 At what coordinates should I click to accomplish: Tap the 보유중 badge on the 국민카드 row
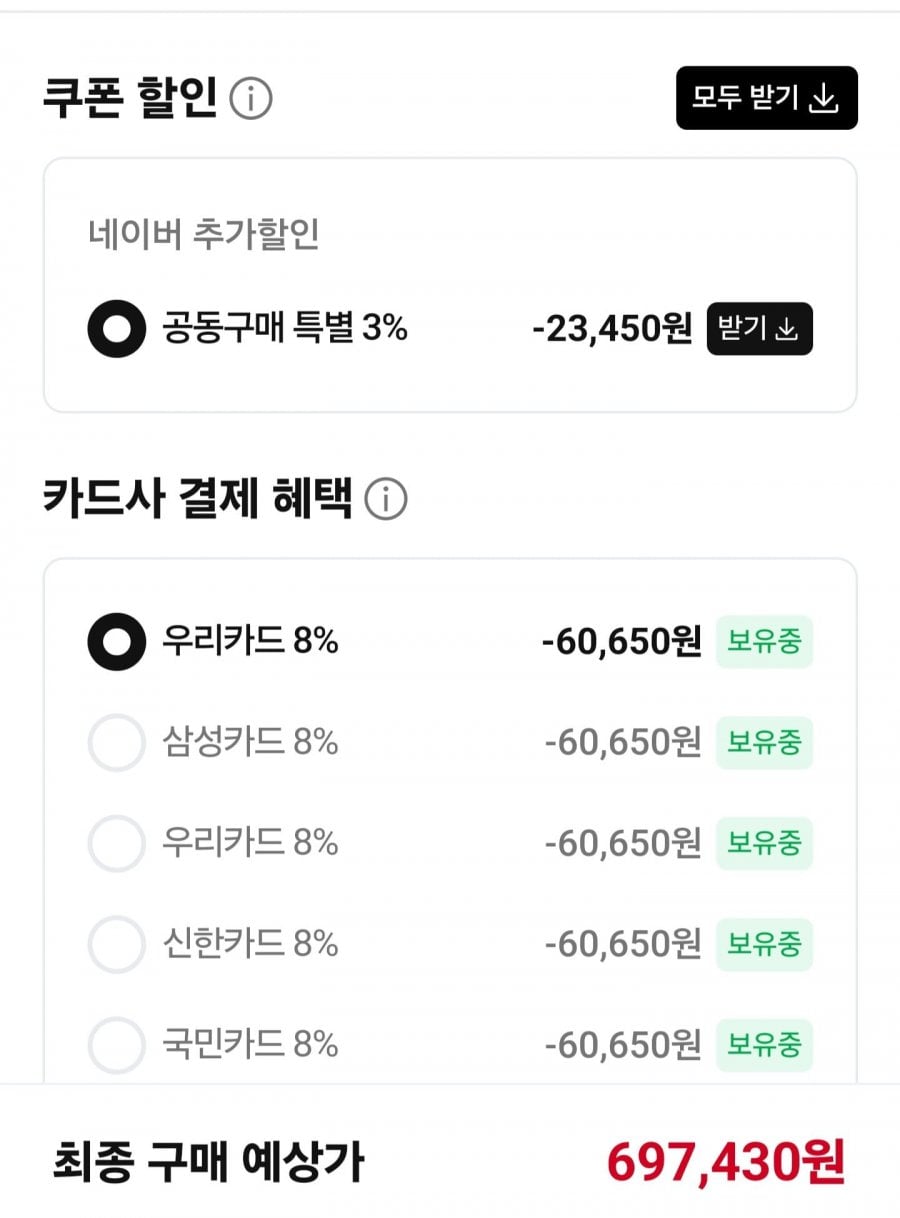764,1045
